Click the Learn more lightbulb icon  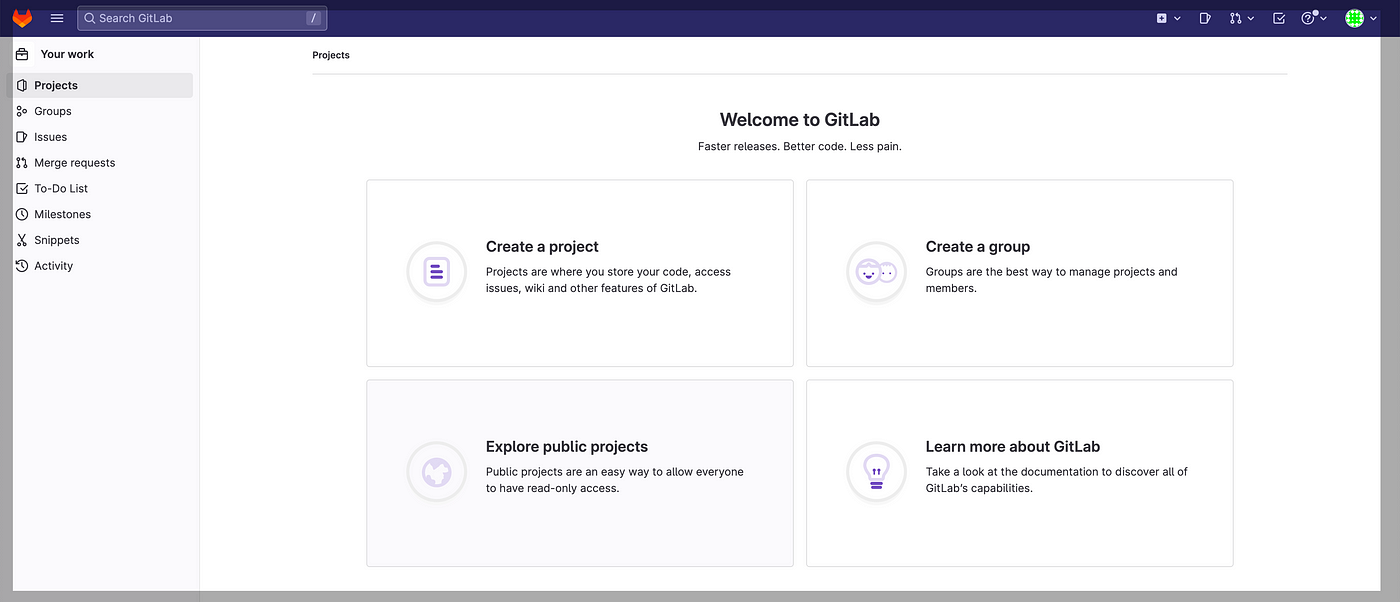click(x=876, y=472)
